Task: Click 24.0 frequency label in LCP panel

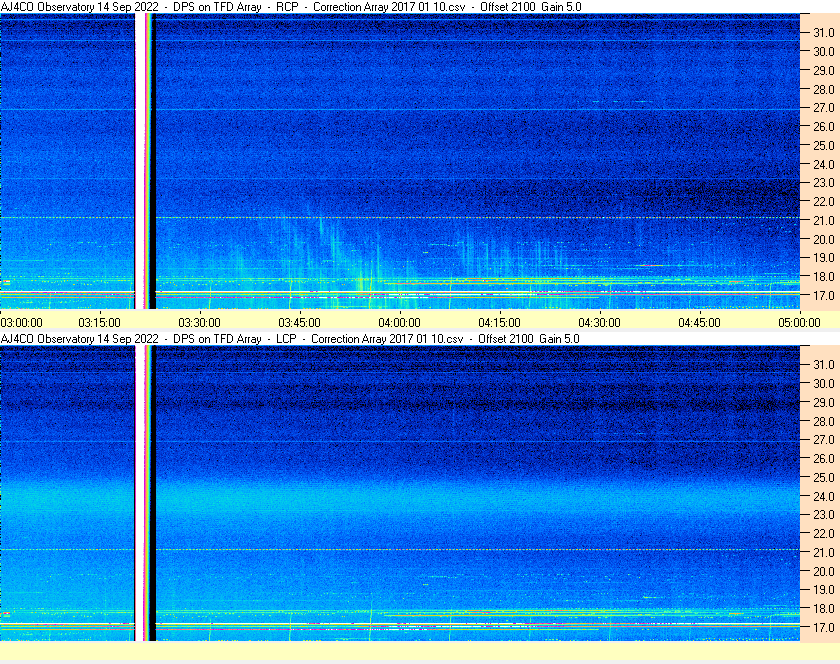Action: click(x=823, y=496)
